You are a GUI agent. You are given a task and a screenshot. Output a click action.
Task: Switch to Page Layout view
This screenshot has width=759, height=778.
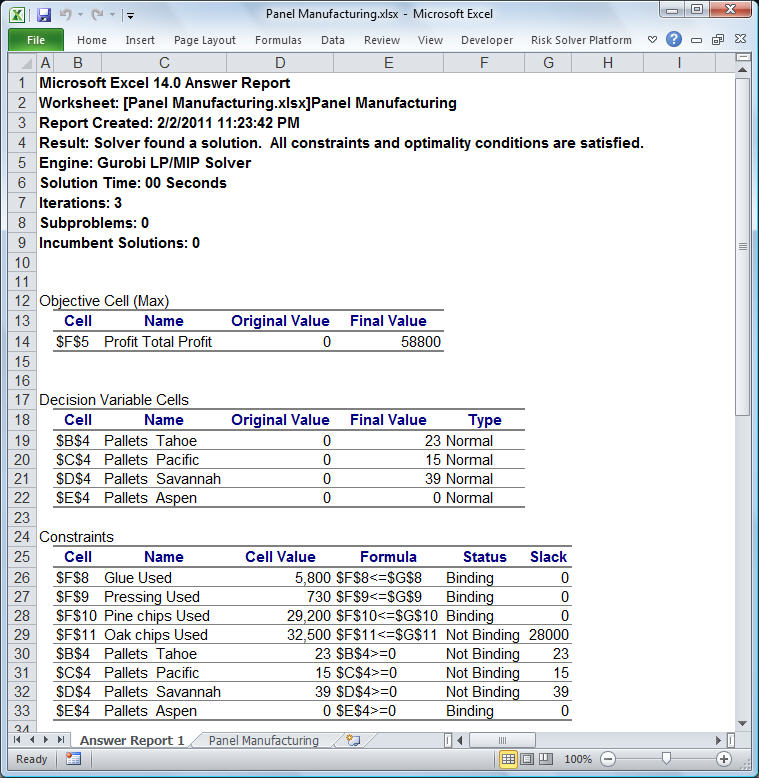[527, 760]
